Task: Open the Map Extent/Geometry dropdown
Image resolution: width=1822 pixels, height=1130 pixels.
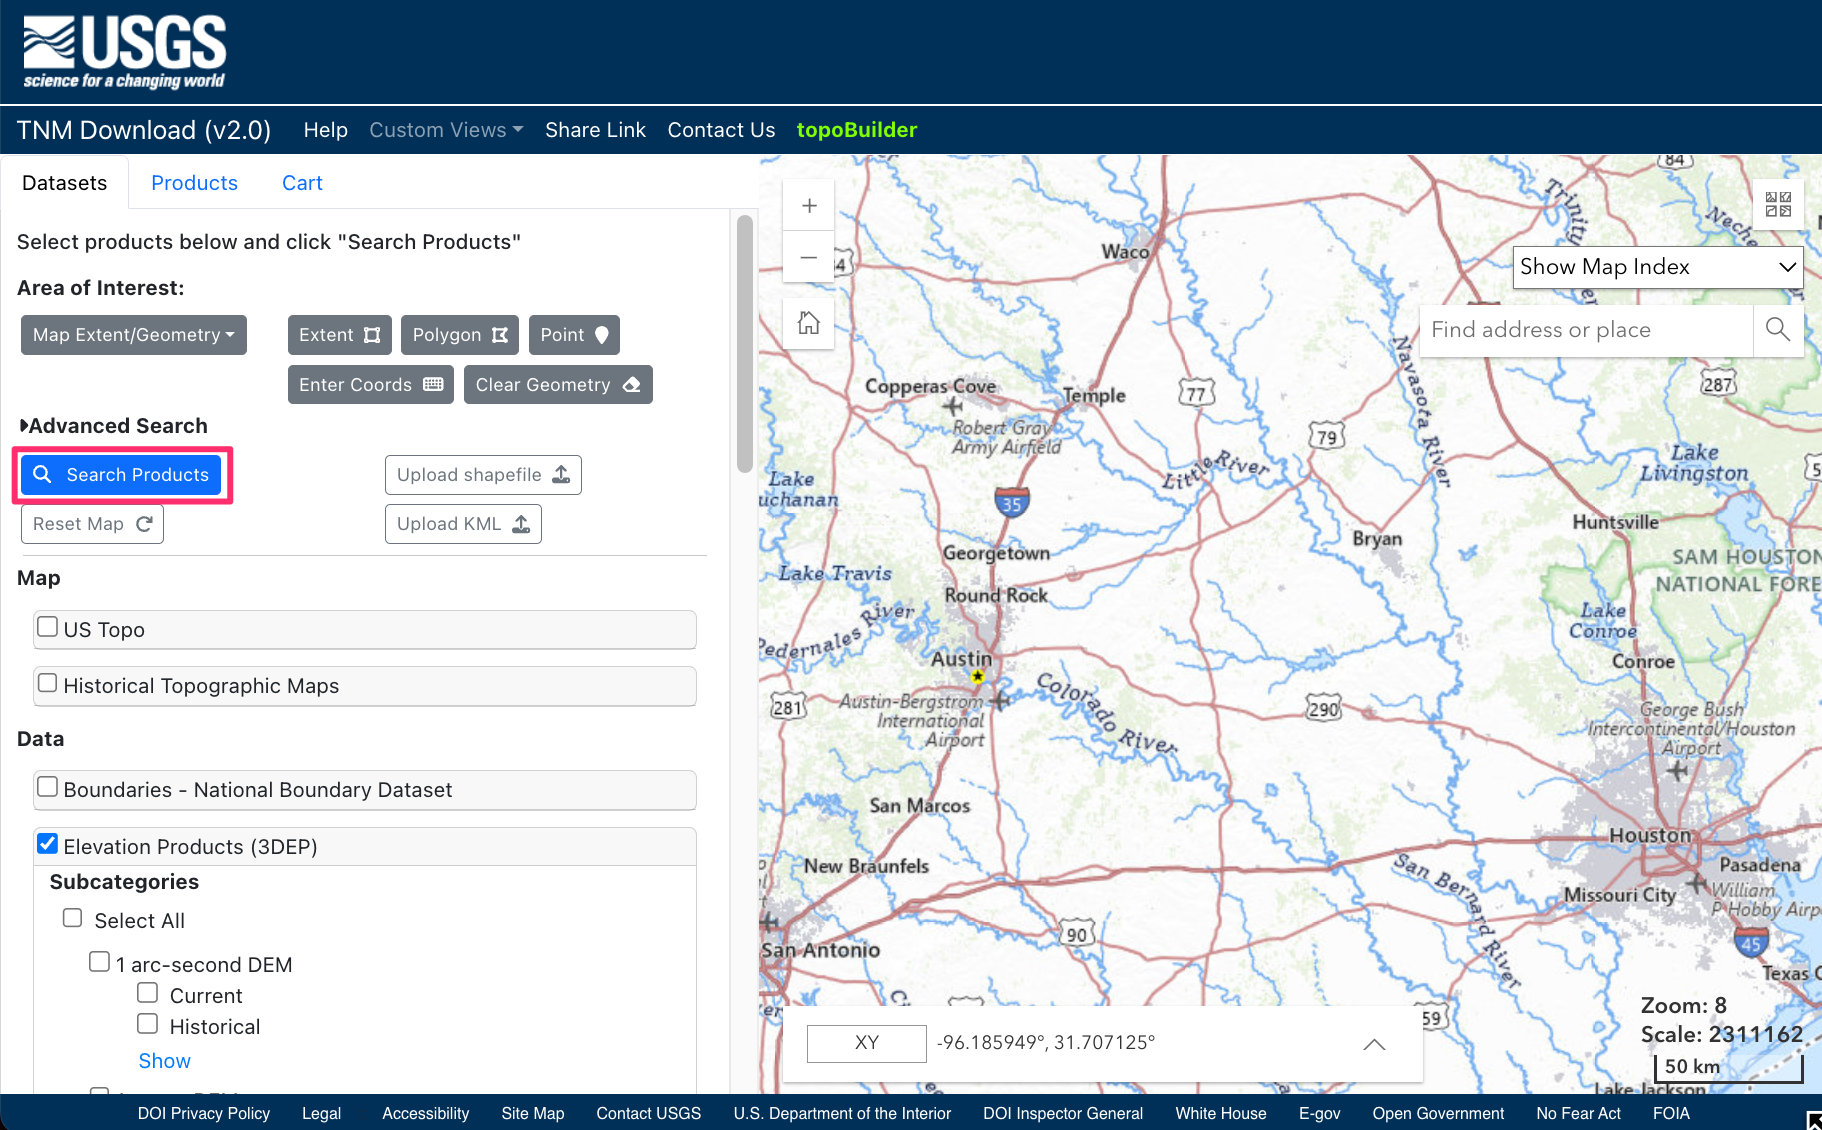Action: (x=133, y=335)
